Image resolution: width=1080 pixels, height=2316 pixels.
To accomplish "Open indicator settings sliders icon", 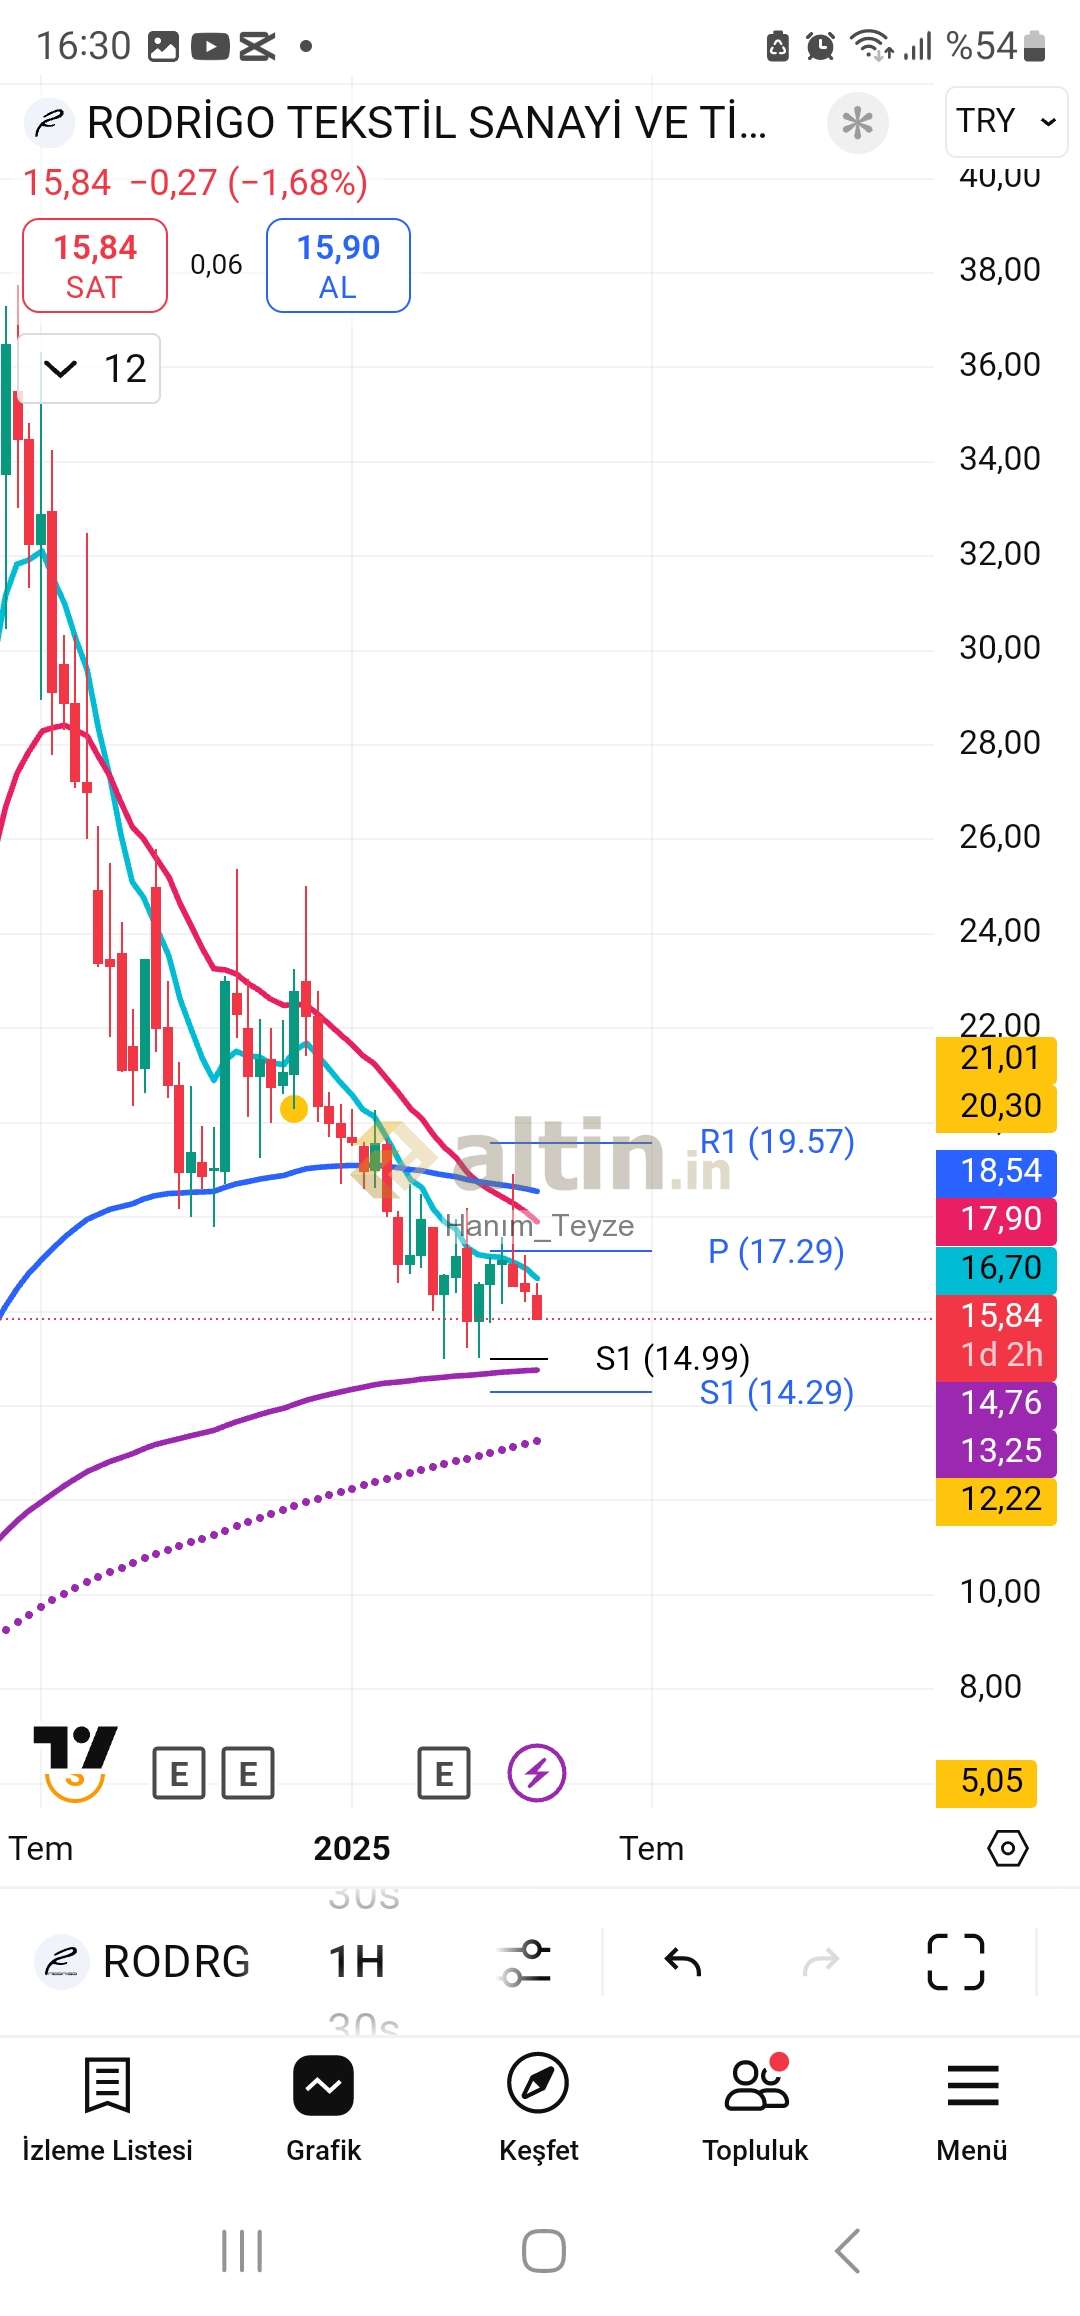I will tap(525, 1962).
